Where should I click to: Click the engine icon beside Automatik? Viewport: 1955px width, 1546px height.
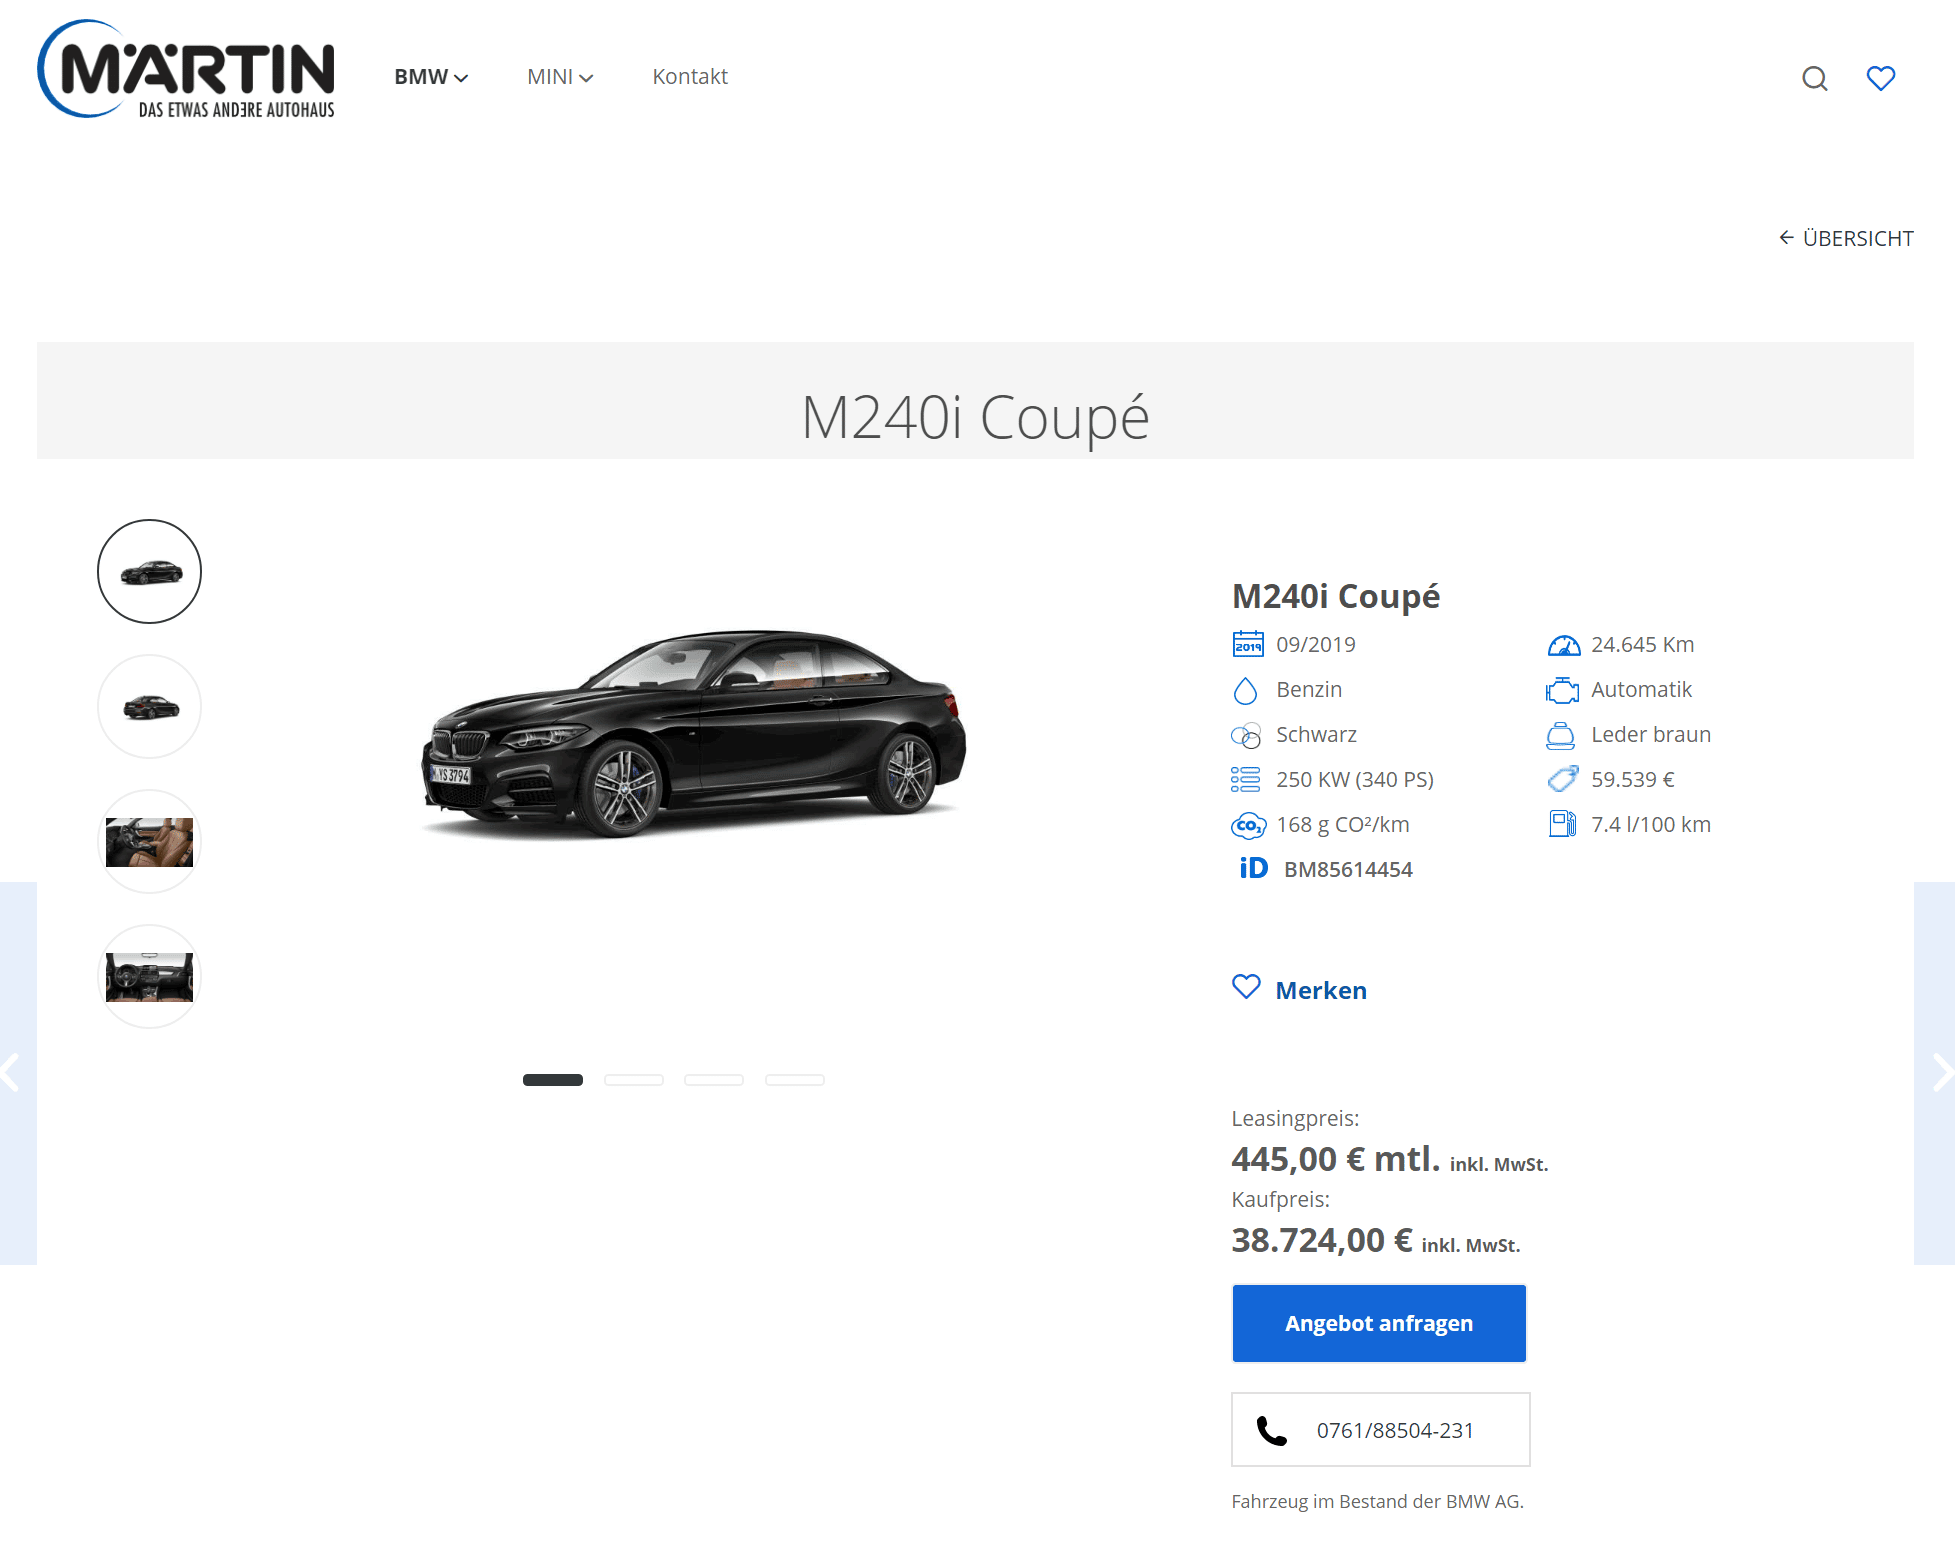pos(1562,690)
